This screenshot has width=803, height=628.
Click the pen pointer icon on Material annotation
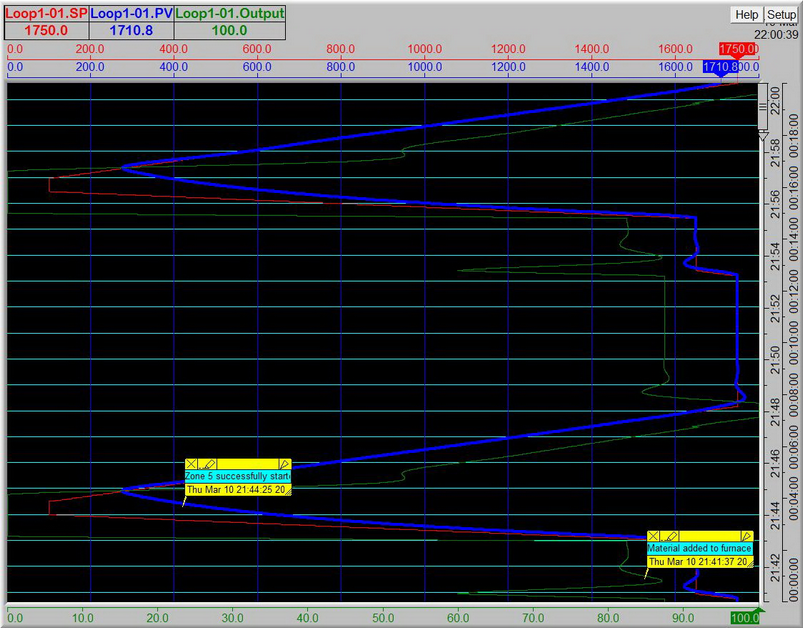click(746, 536)
